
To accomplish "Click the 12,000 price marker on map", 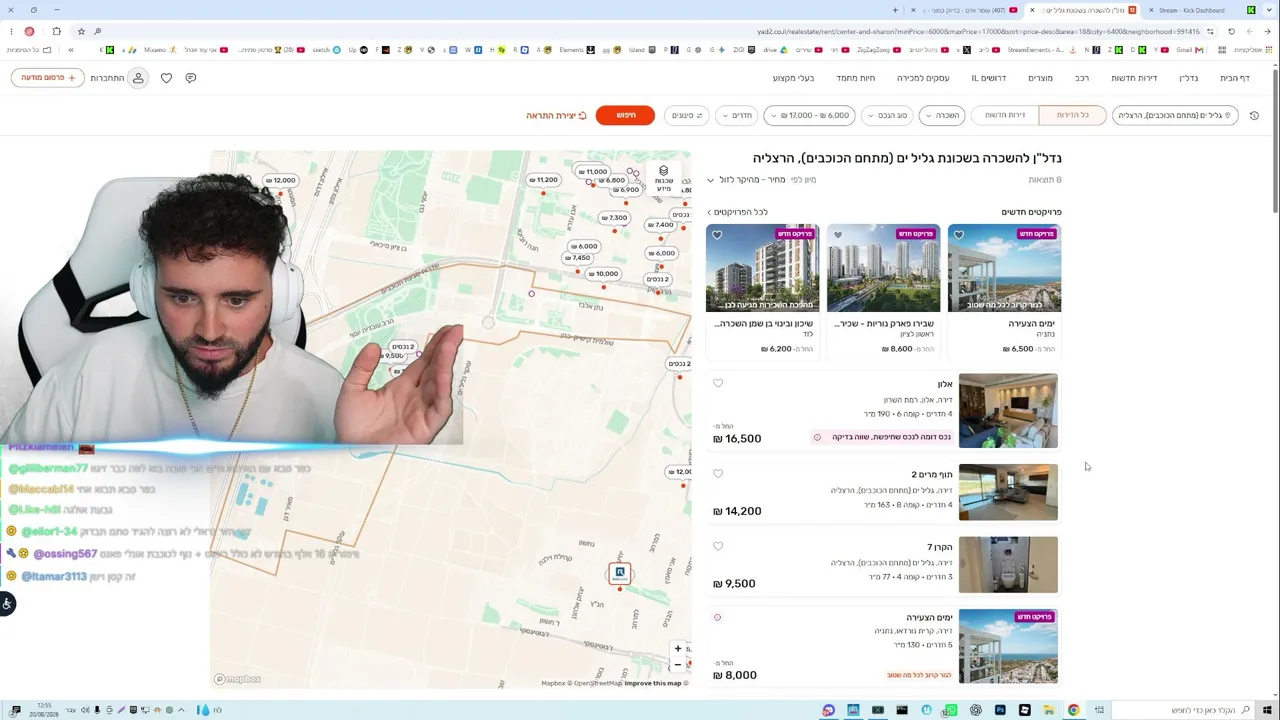I will [x=280, y=181].
